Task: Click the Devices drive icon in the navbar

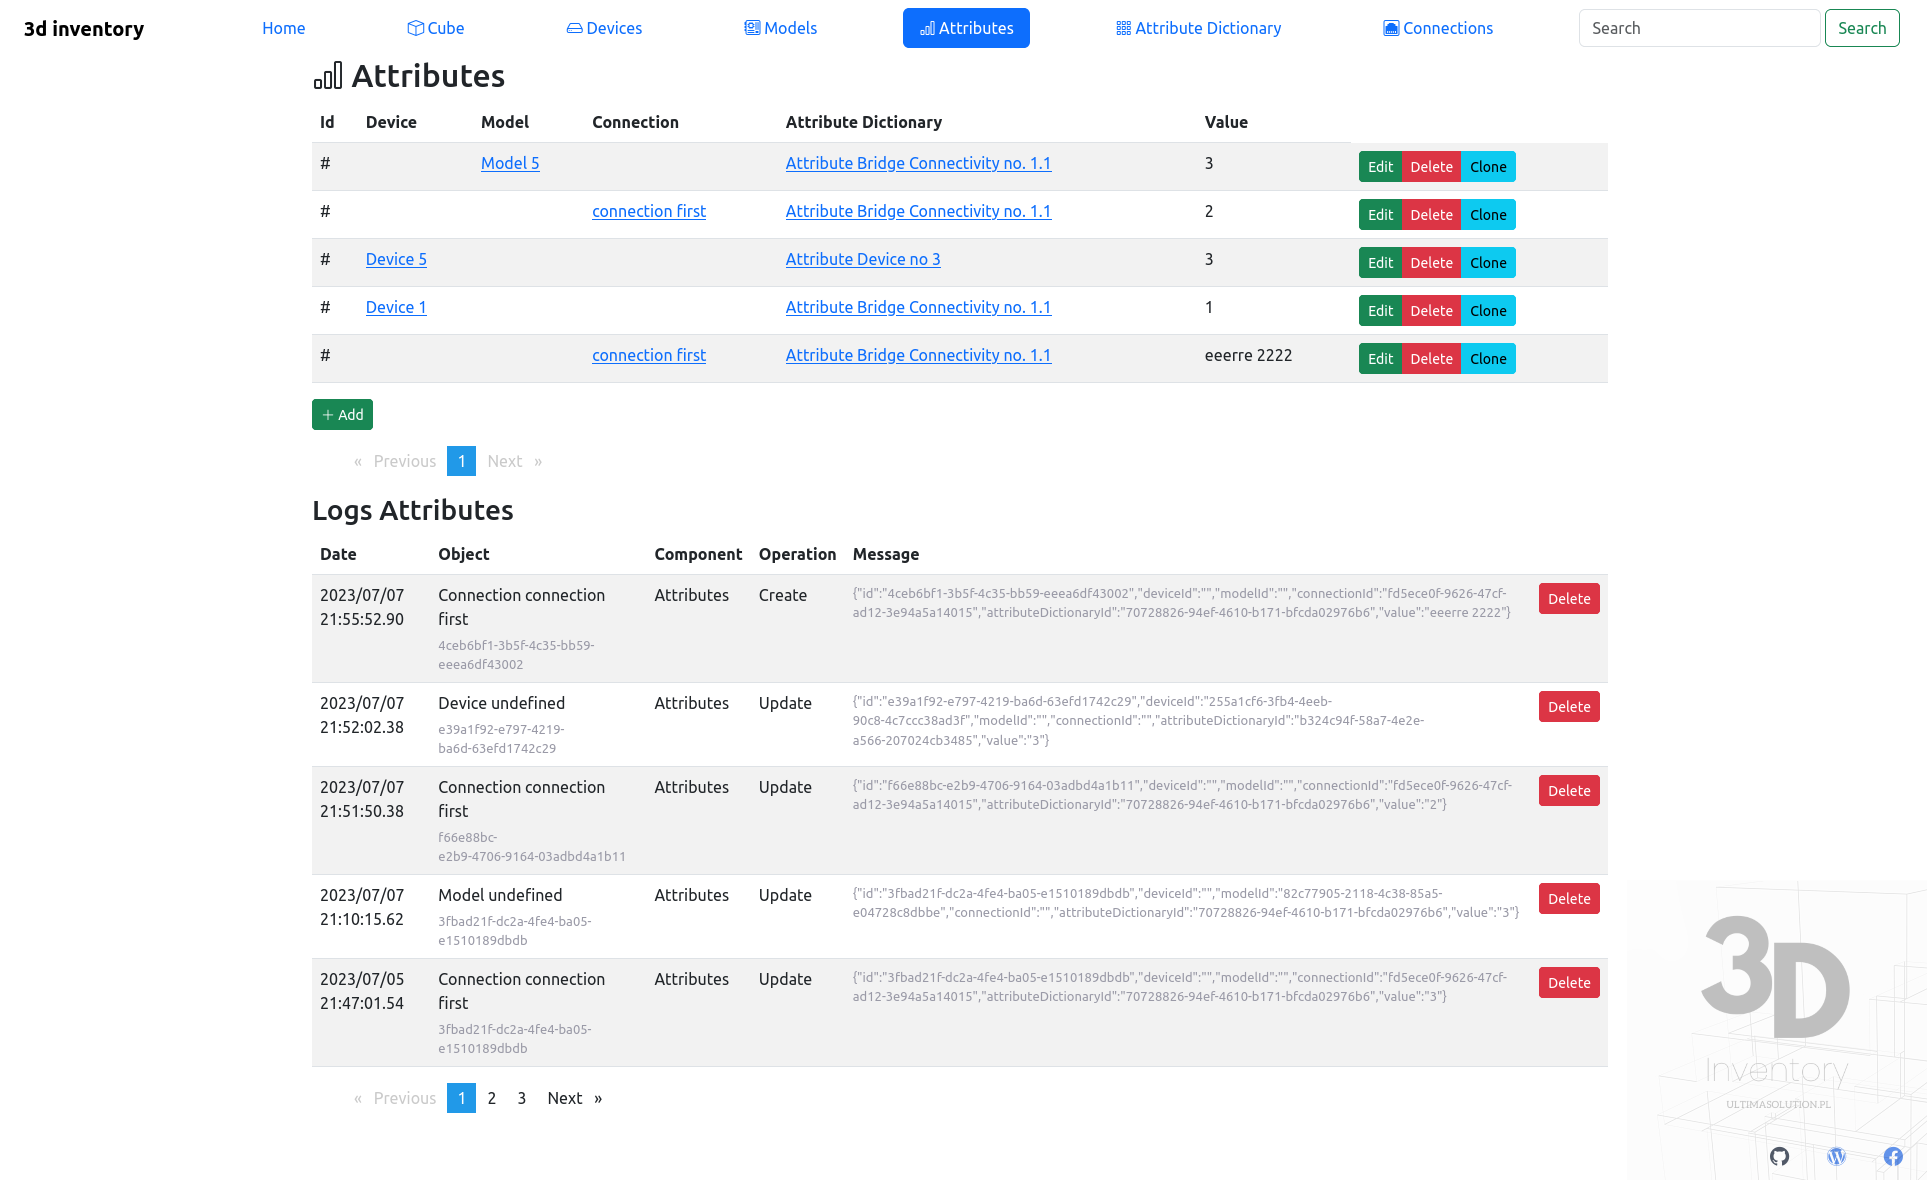Action: pos(574,28)
